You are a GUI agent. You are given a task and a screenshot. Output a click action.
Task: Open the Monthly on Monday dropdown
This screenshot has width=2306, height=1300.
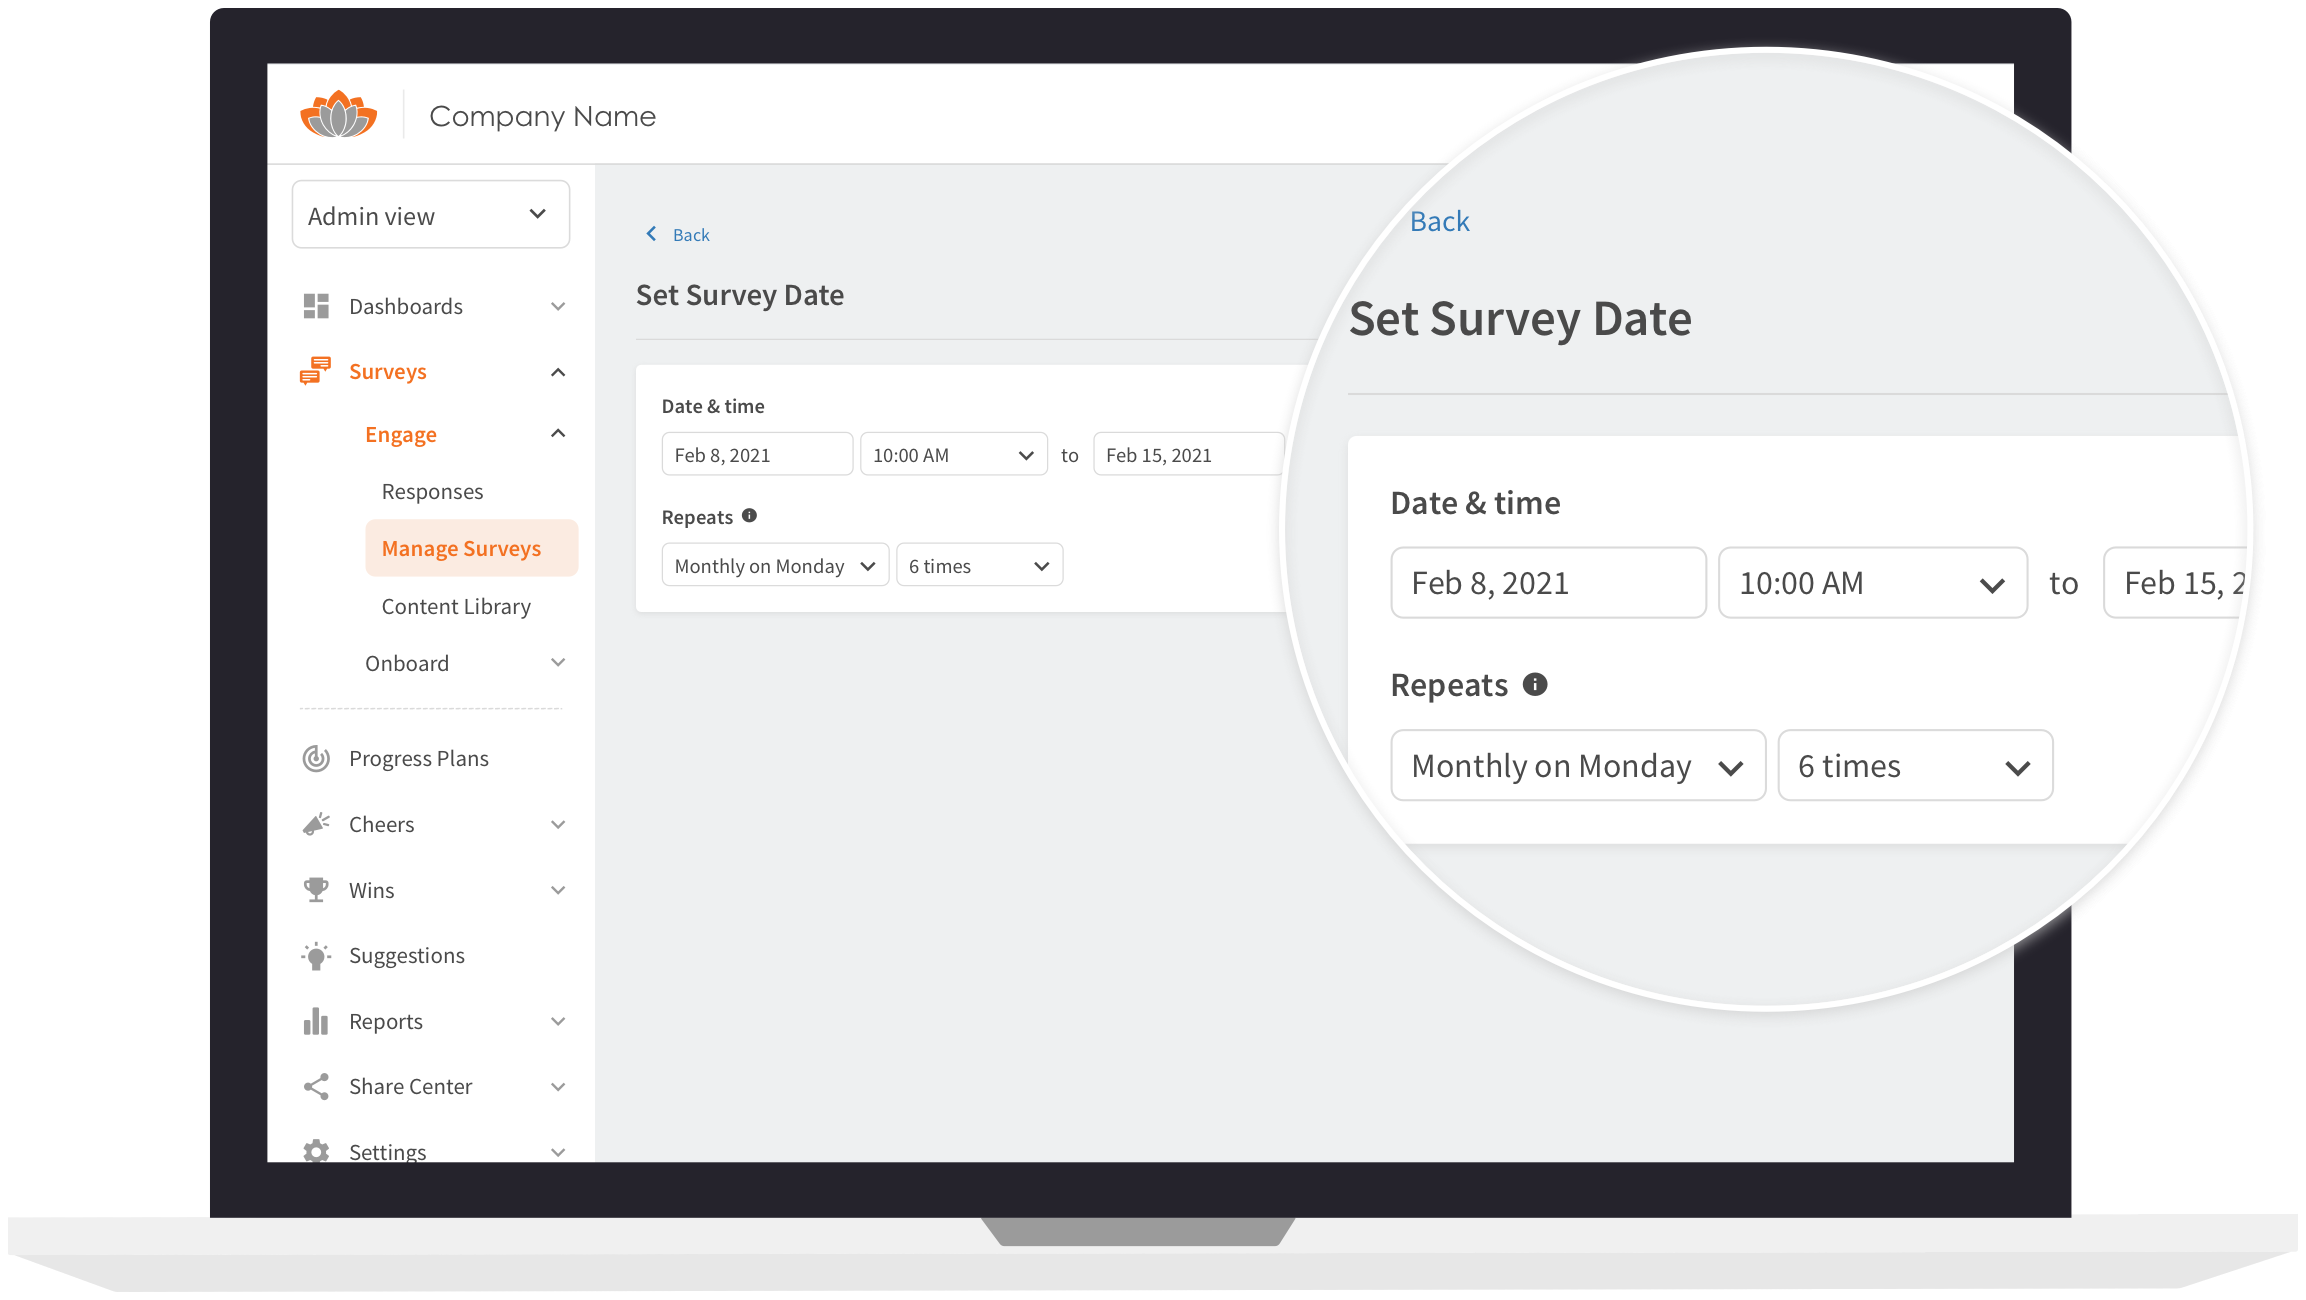tap(774, 566)
